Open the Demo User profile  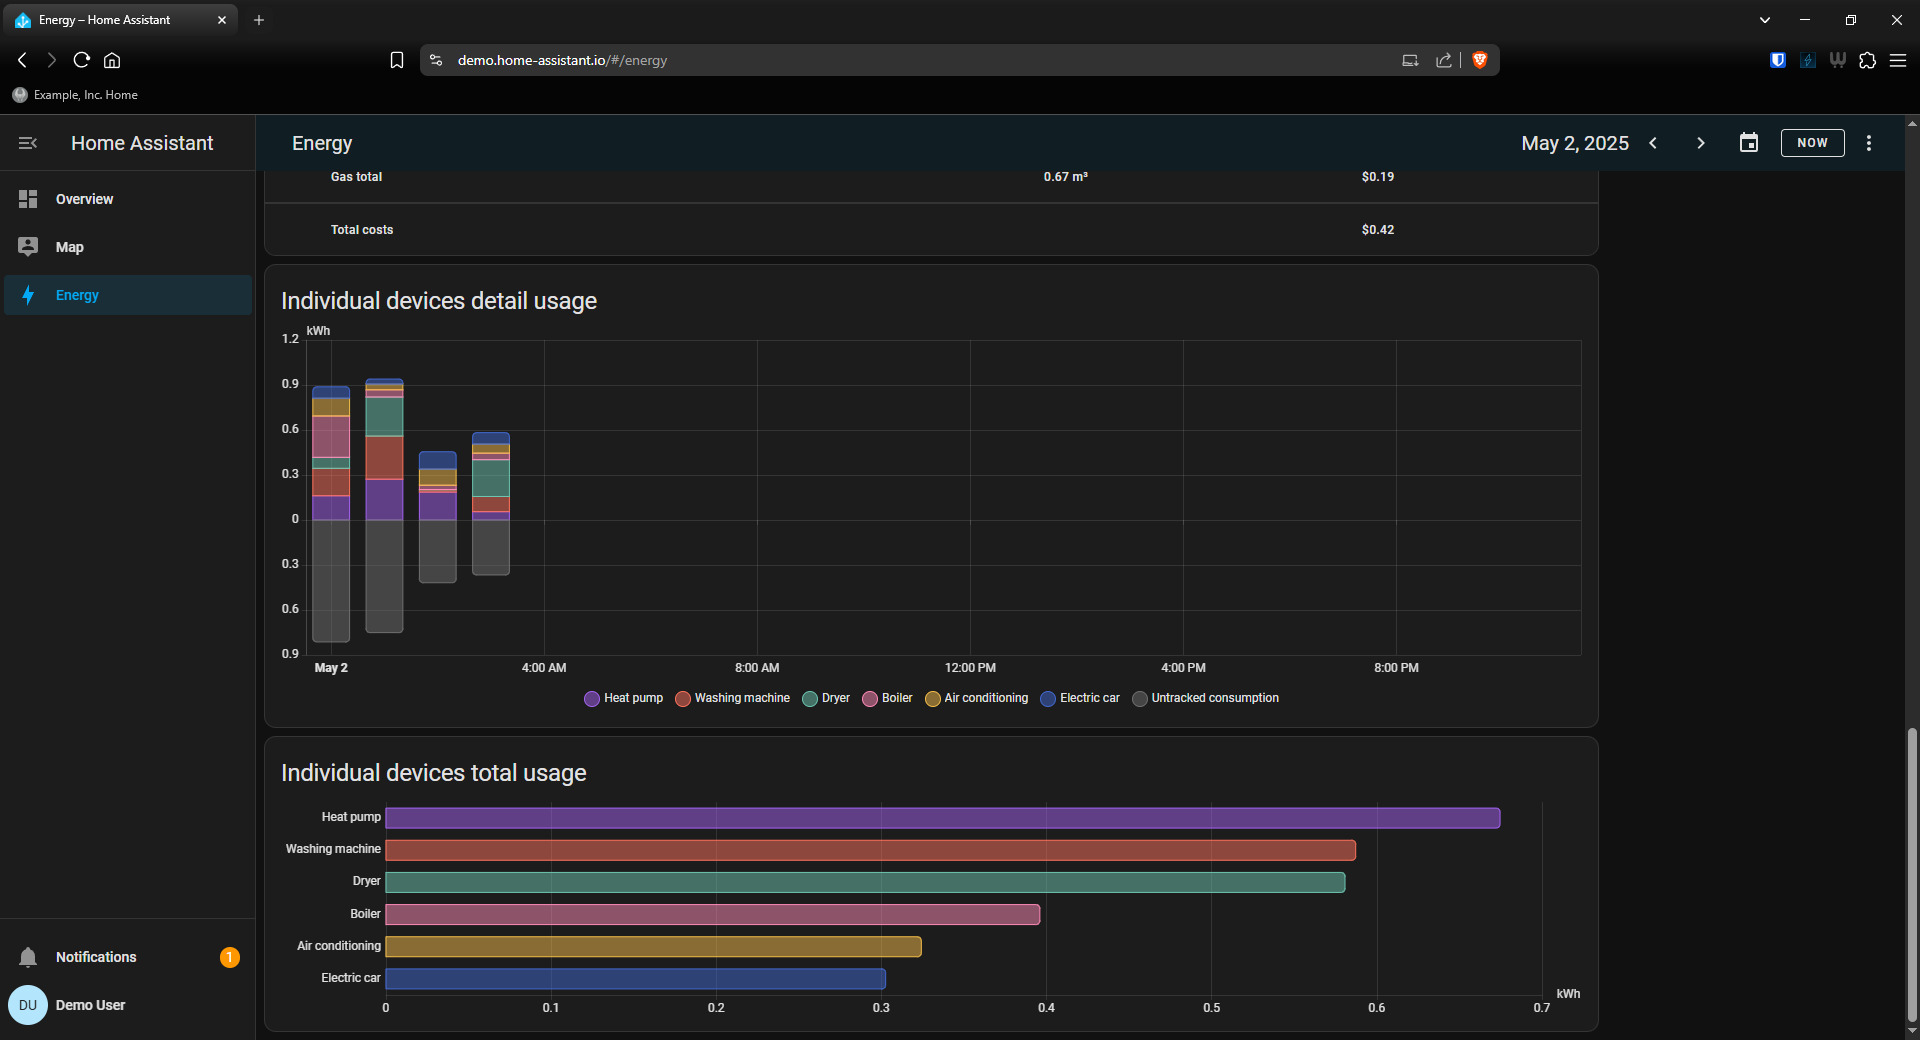coord(90,1005)
